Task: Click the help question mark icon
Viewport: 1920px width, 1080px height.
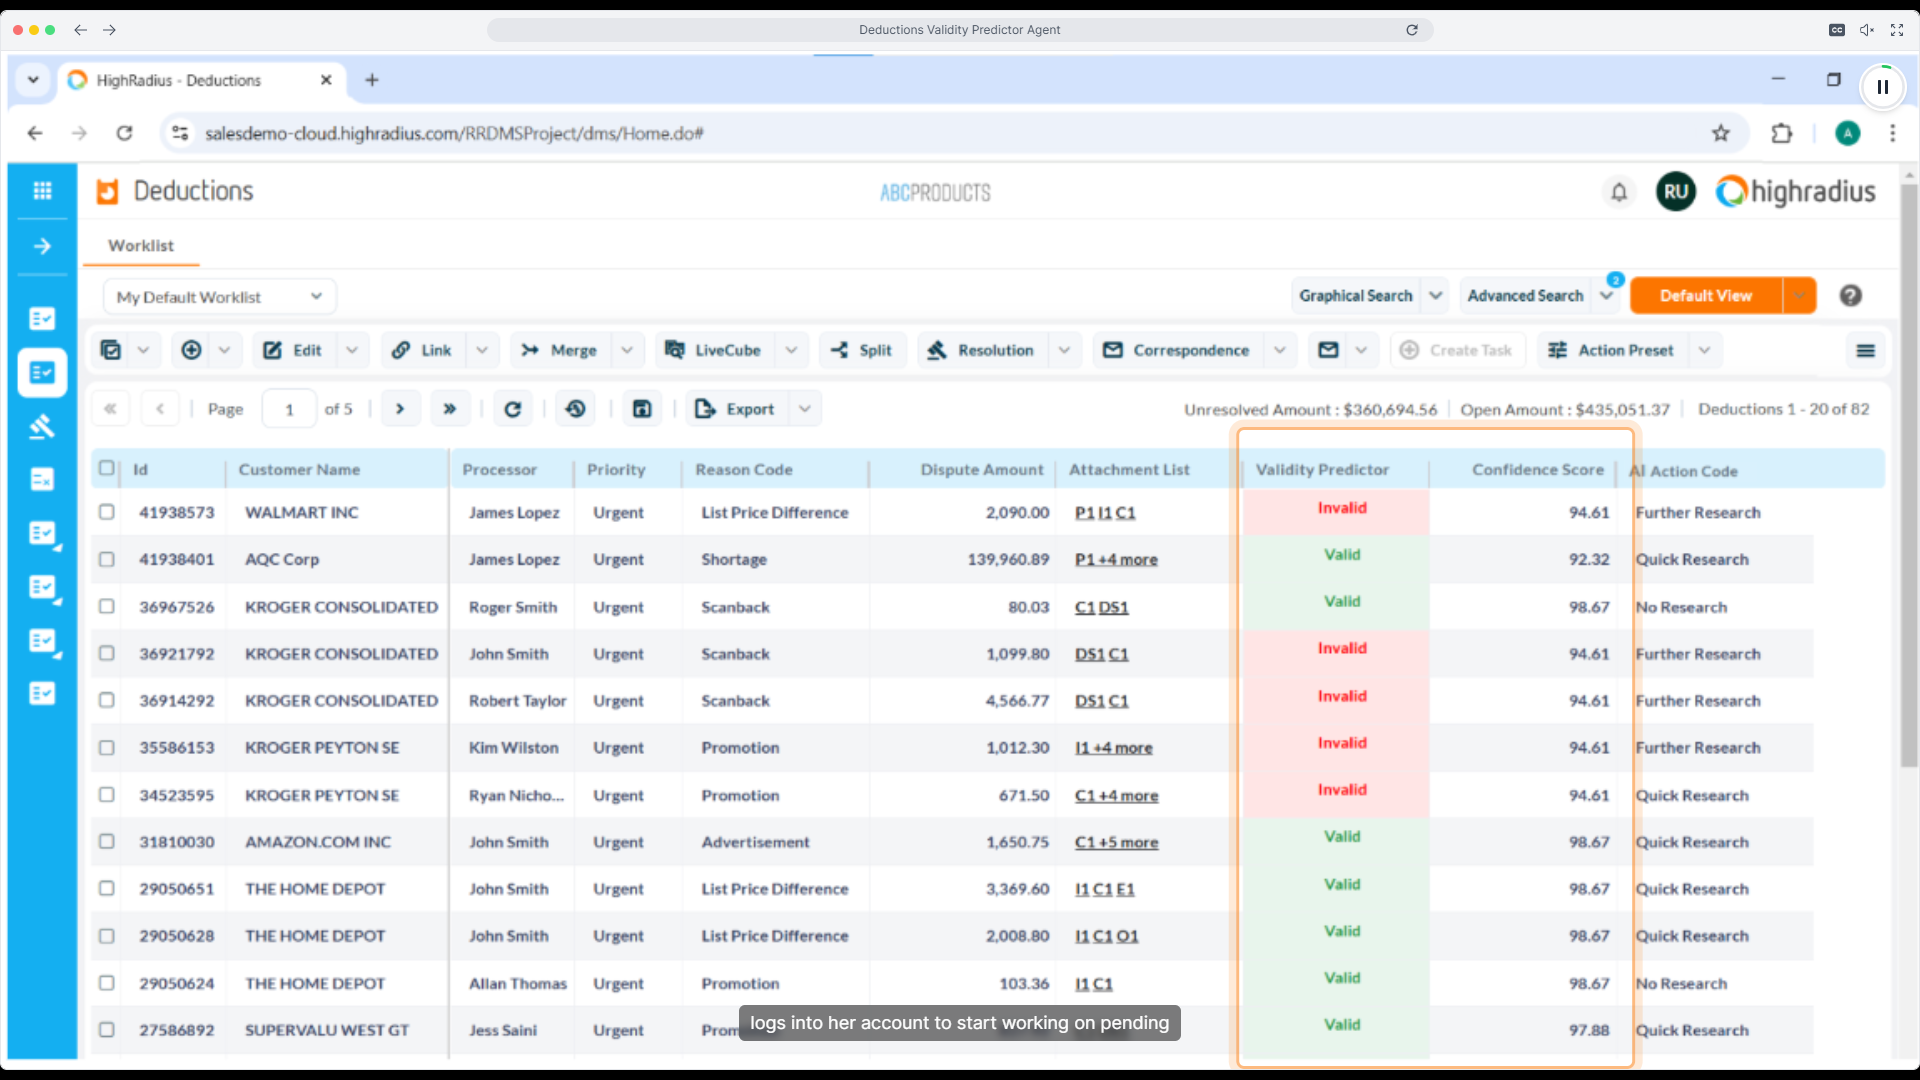Action: coord(1851,296)
